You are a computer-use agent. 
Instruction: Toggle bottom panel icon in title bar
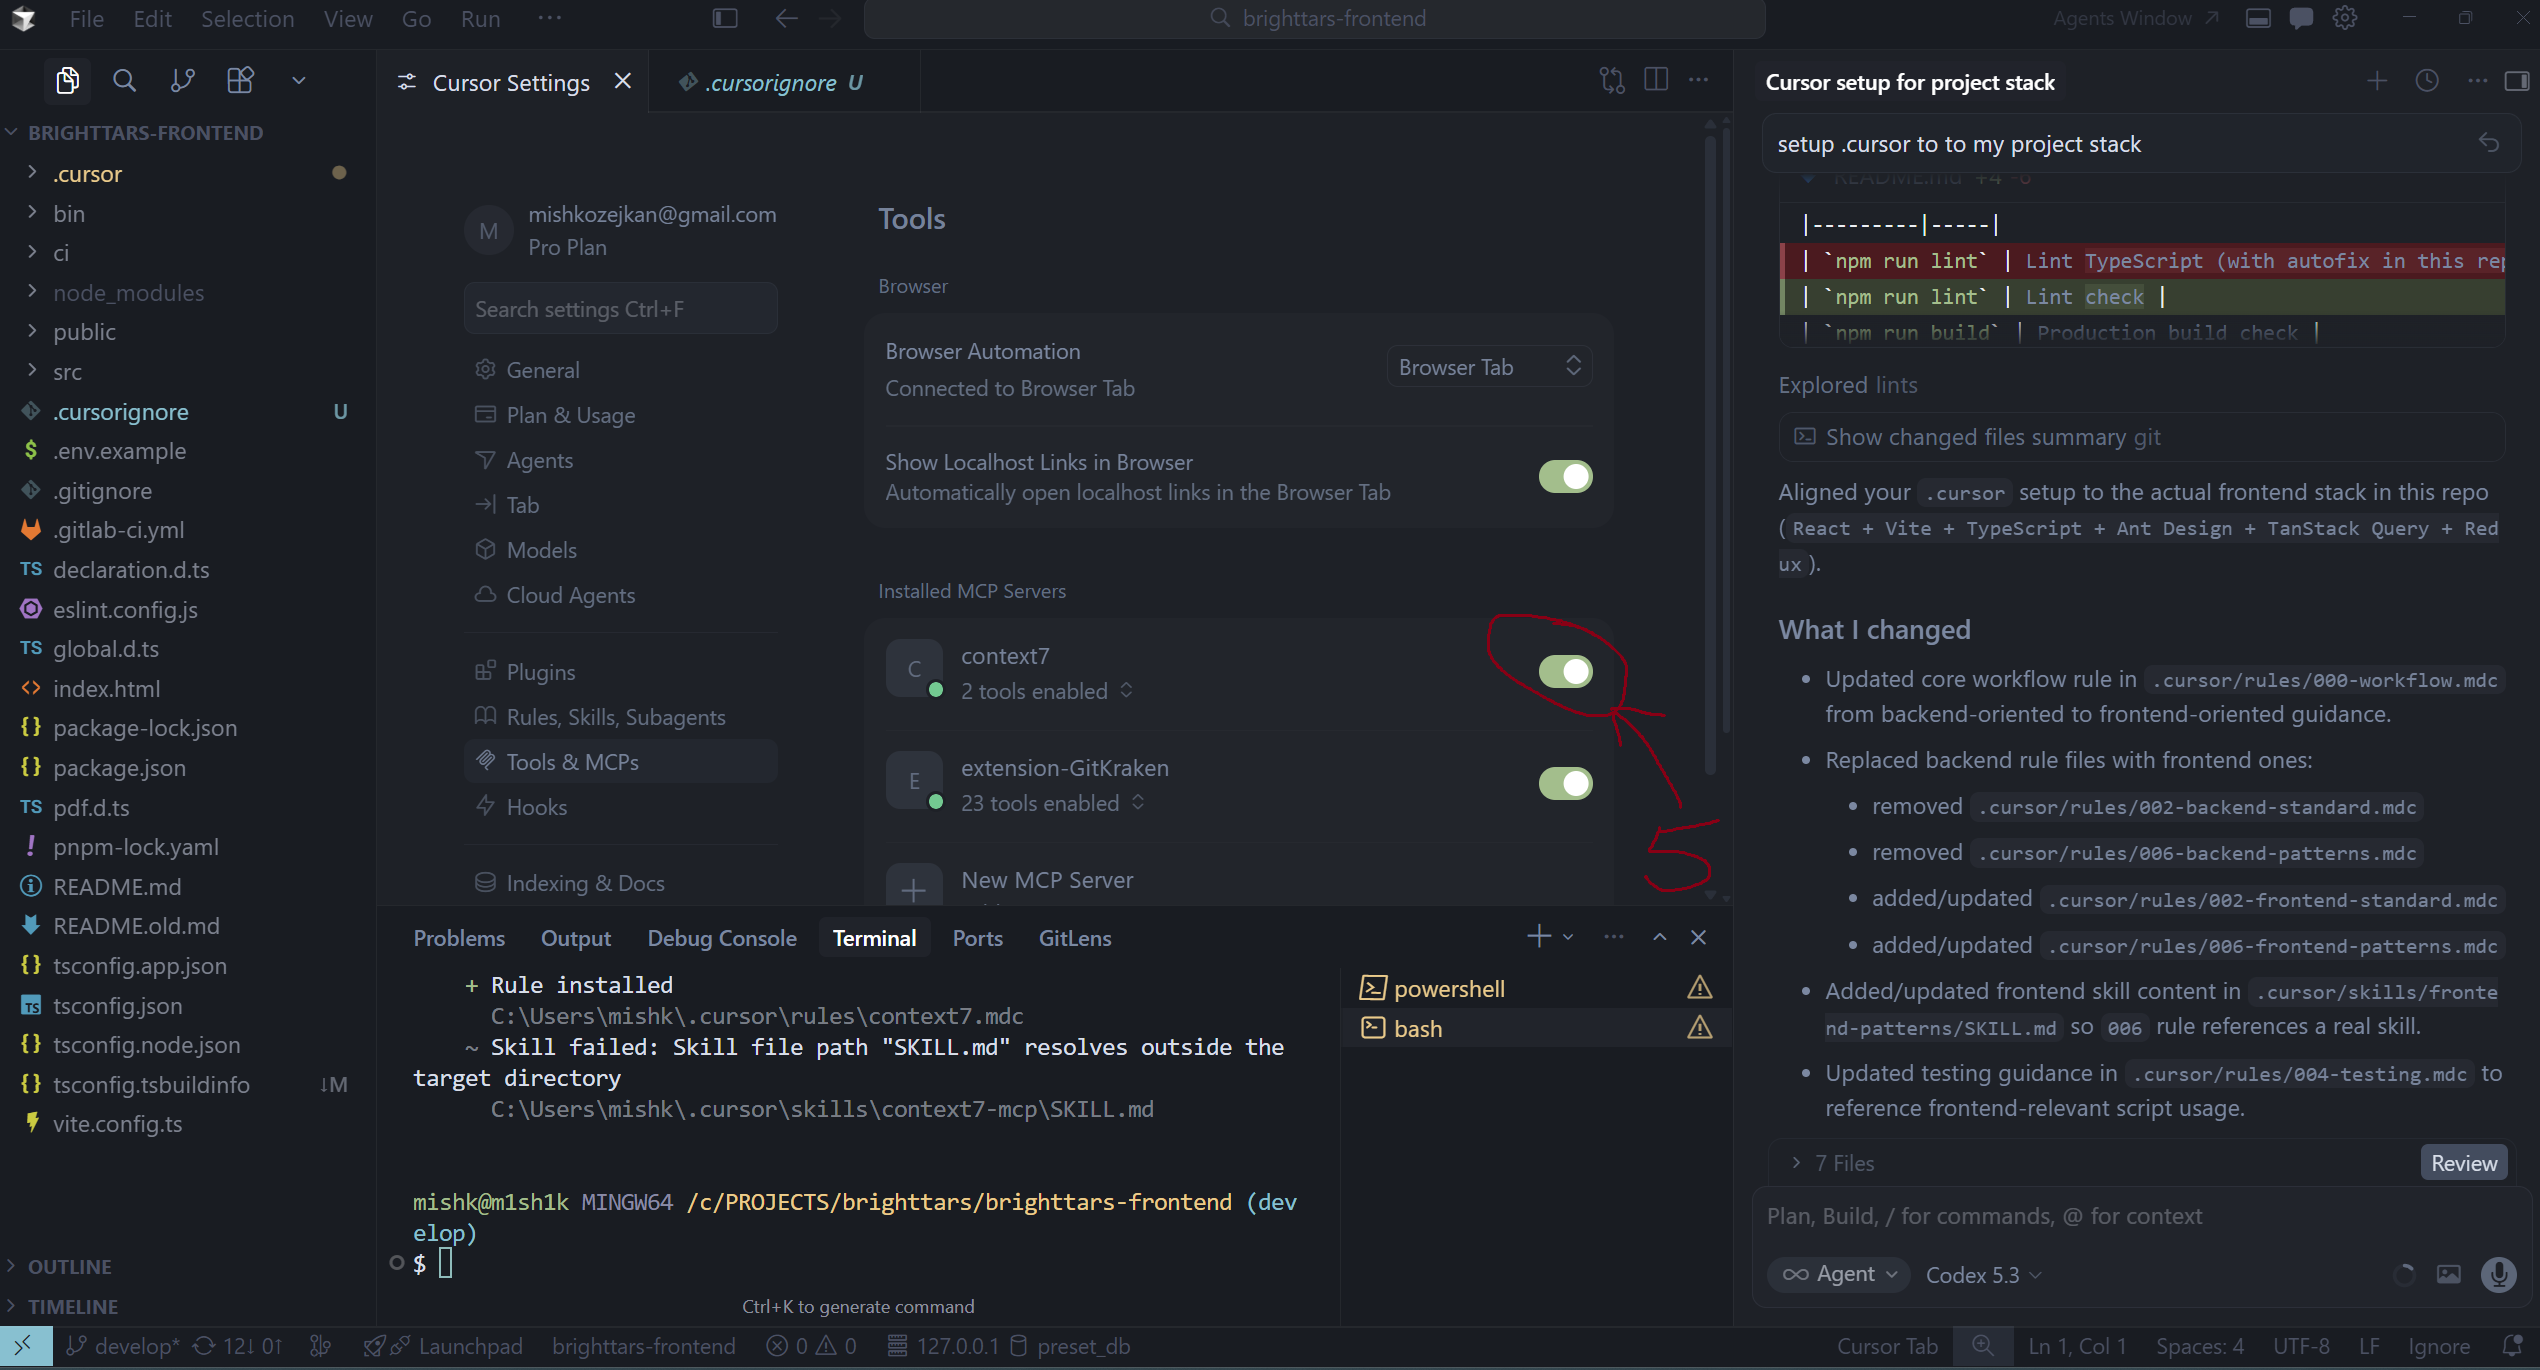coord(2258,18)
